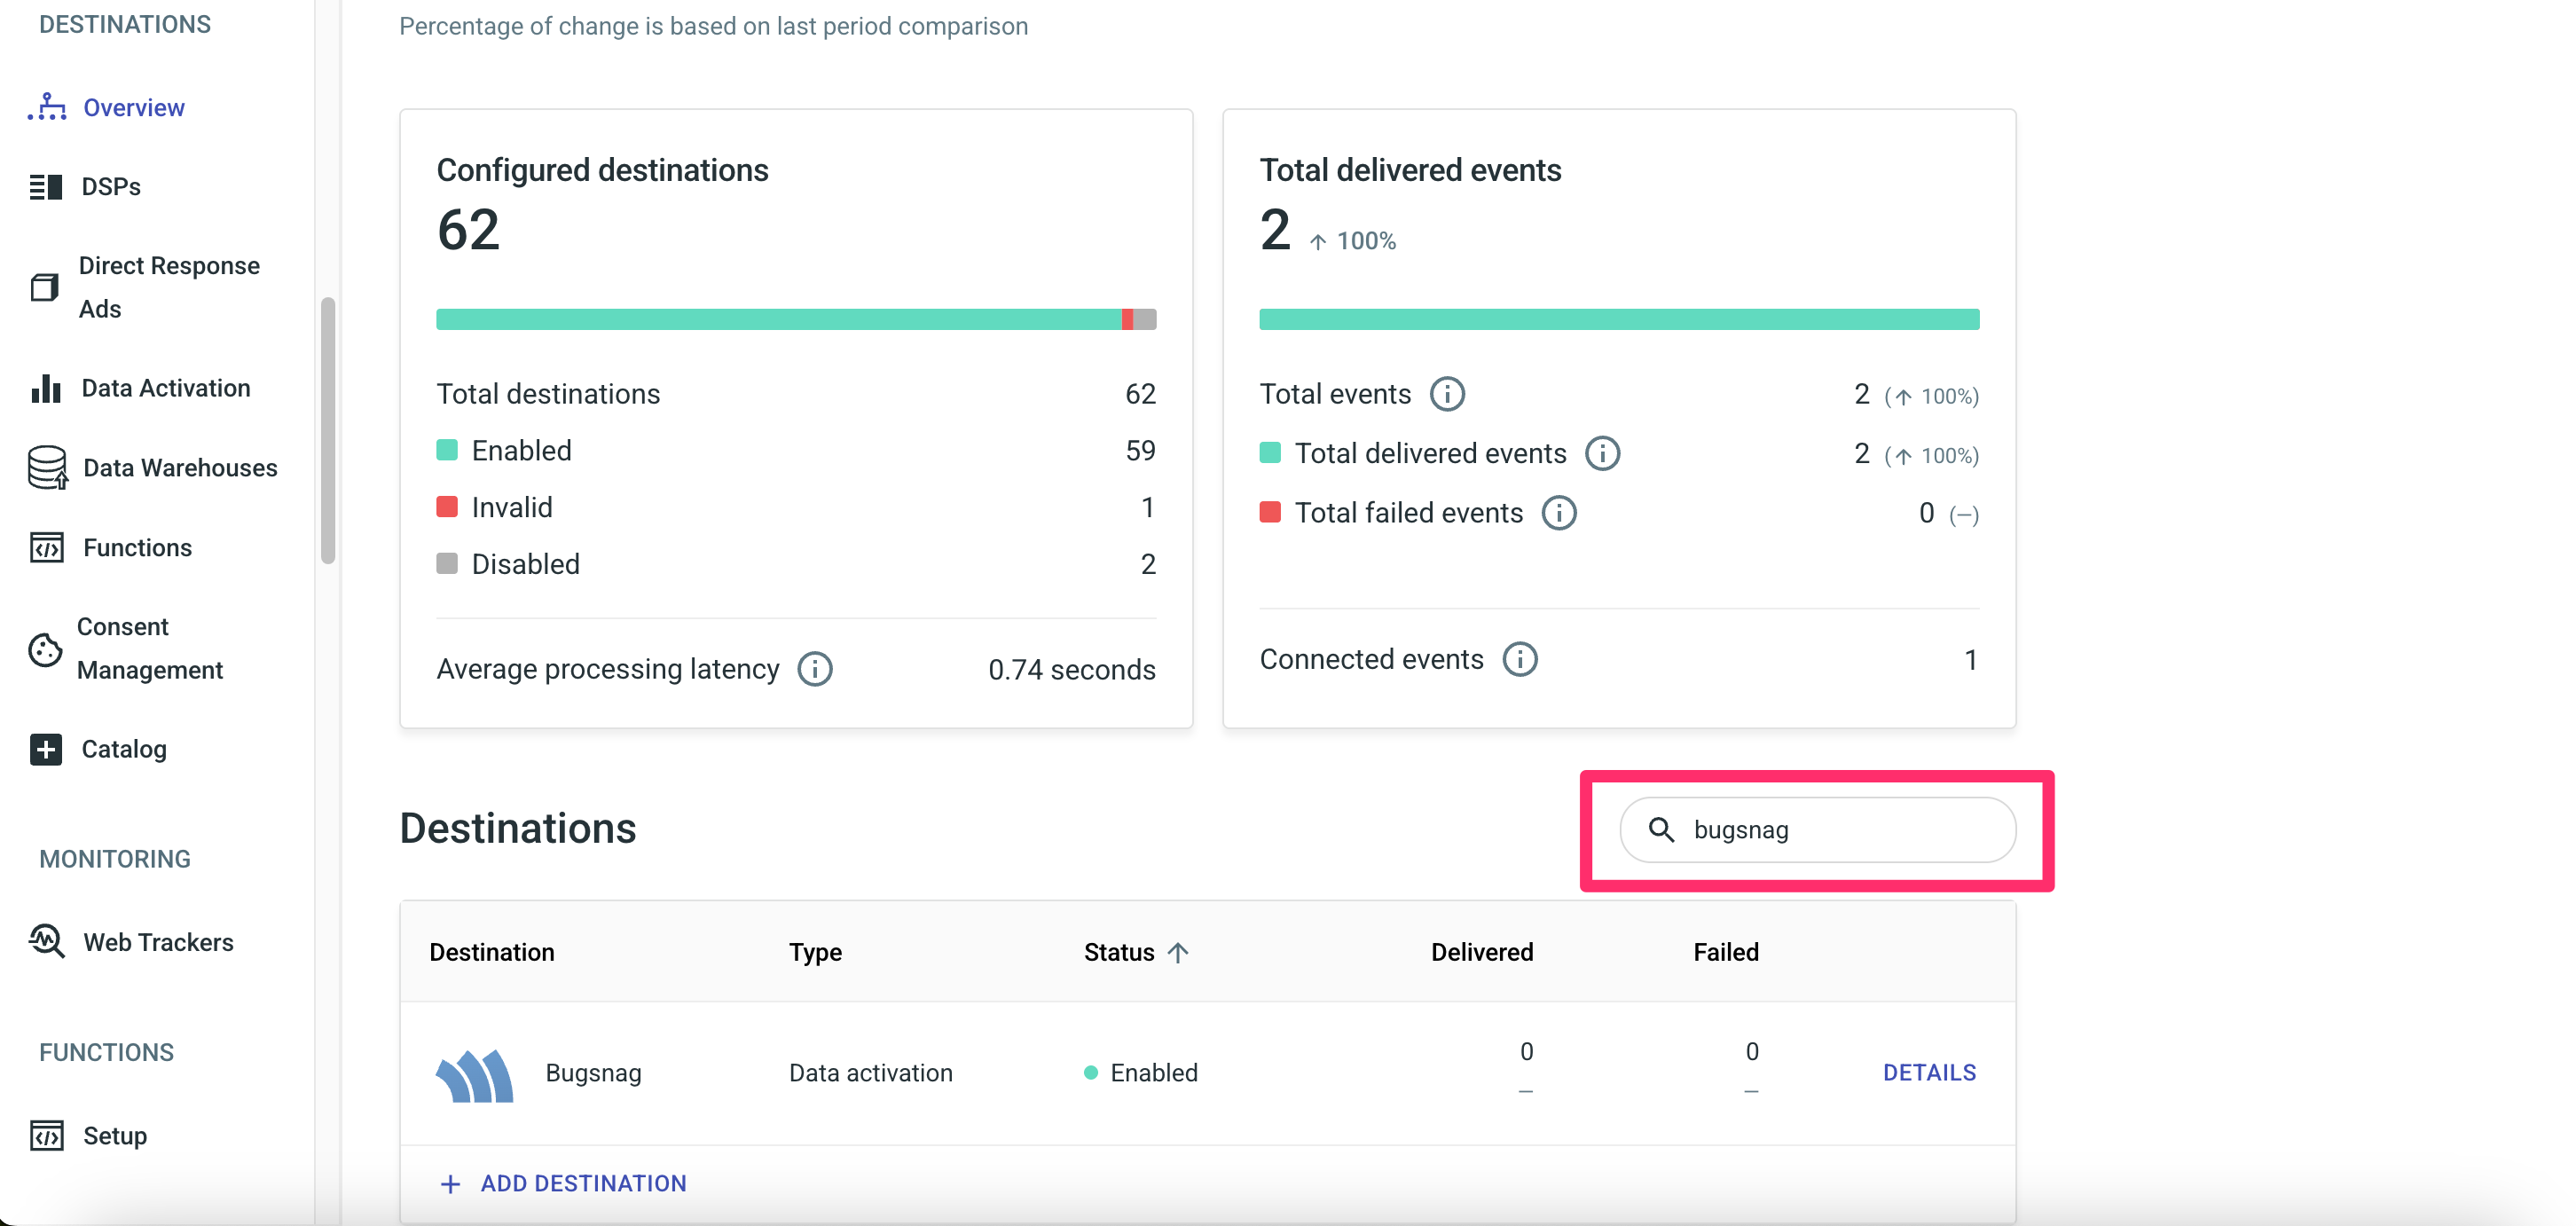
Task: Sort by Status column arrow
Action: coord(1178,952)
